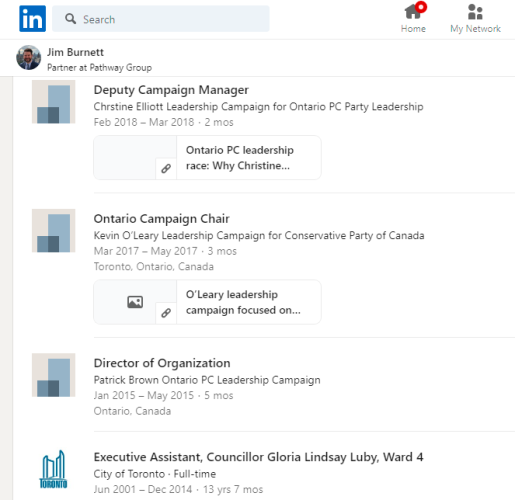
Task: Click the Jim Burnett name in header
Action: point(75,52)
